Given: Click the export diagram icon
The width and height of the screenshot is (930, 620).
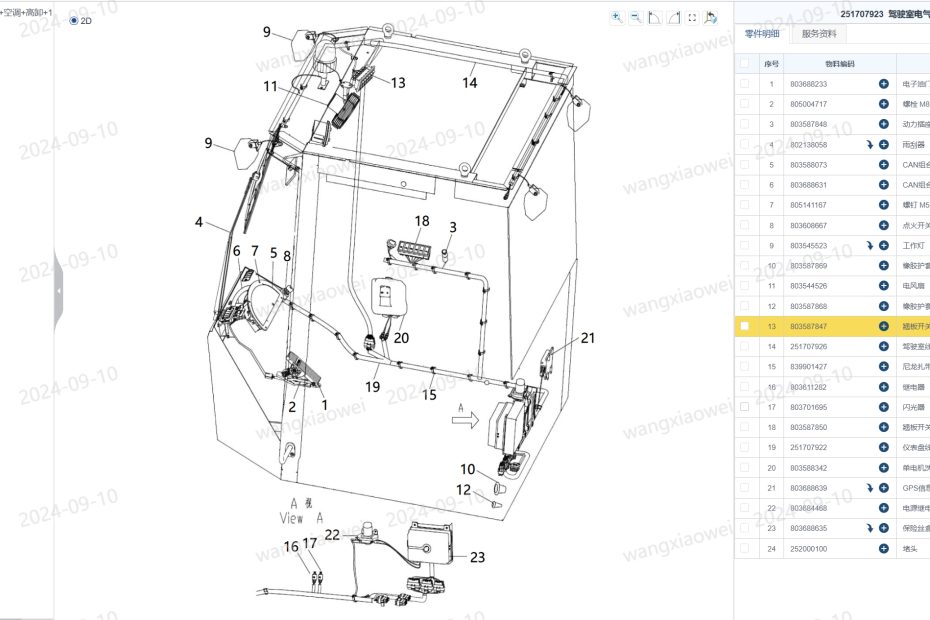Looking at the screenshot, I should 711,17.
